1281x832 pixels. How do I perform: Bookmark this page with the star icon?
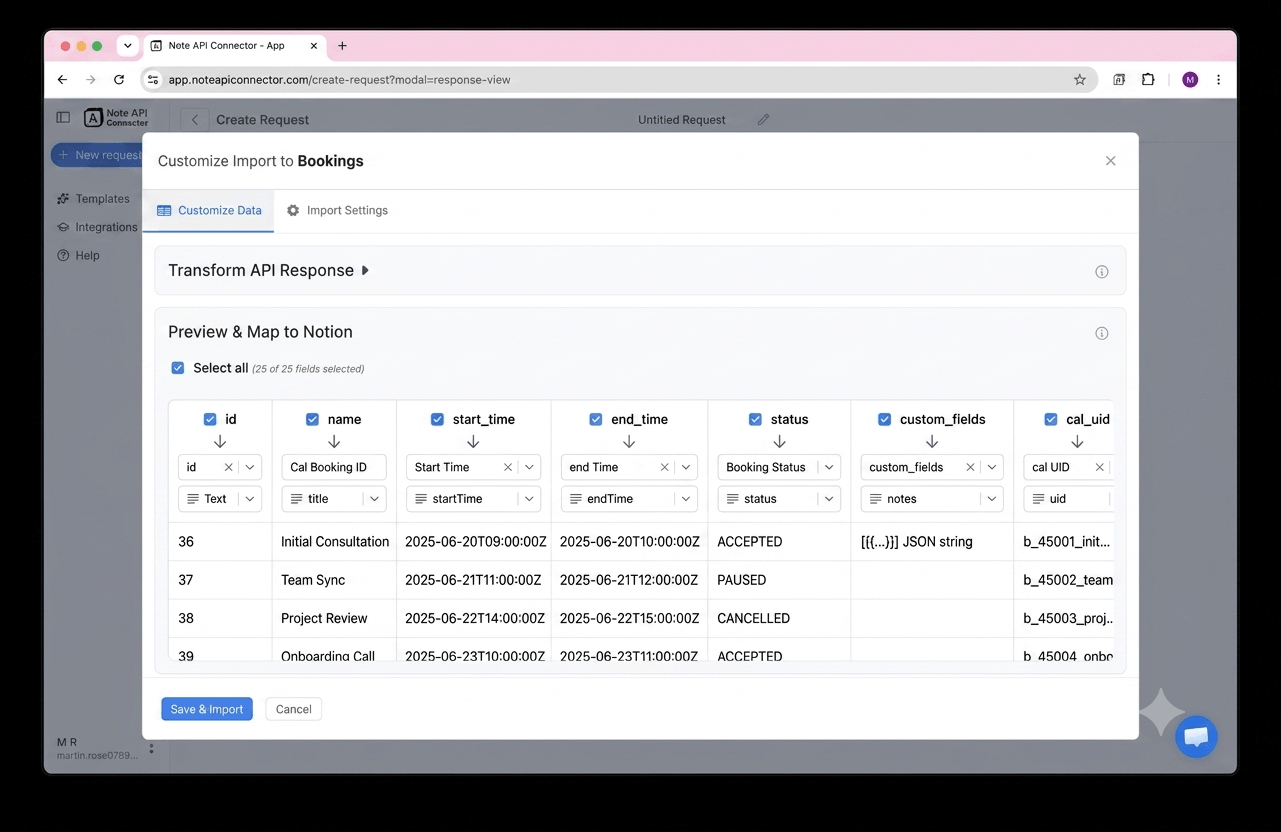(x=1080, y=80)
